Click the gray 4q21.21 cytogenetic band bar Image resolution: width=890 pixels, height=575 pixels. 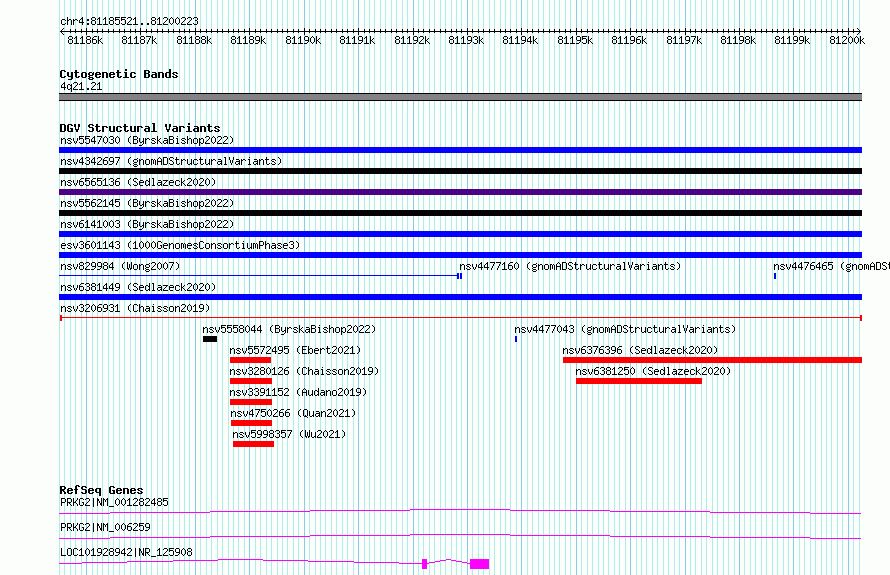pos(460,97)
